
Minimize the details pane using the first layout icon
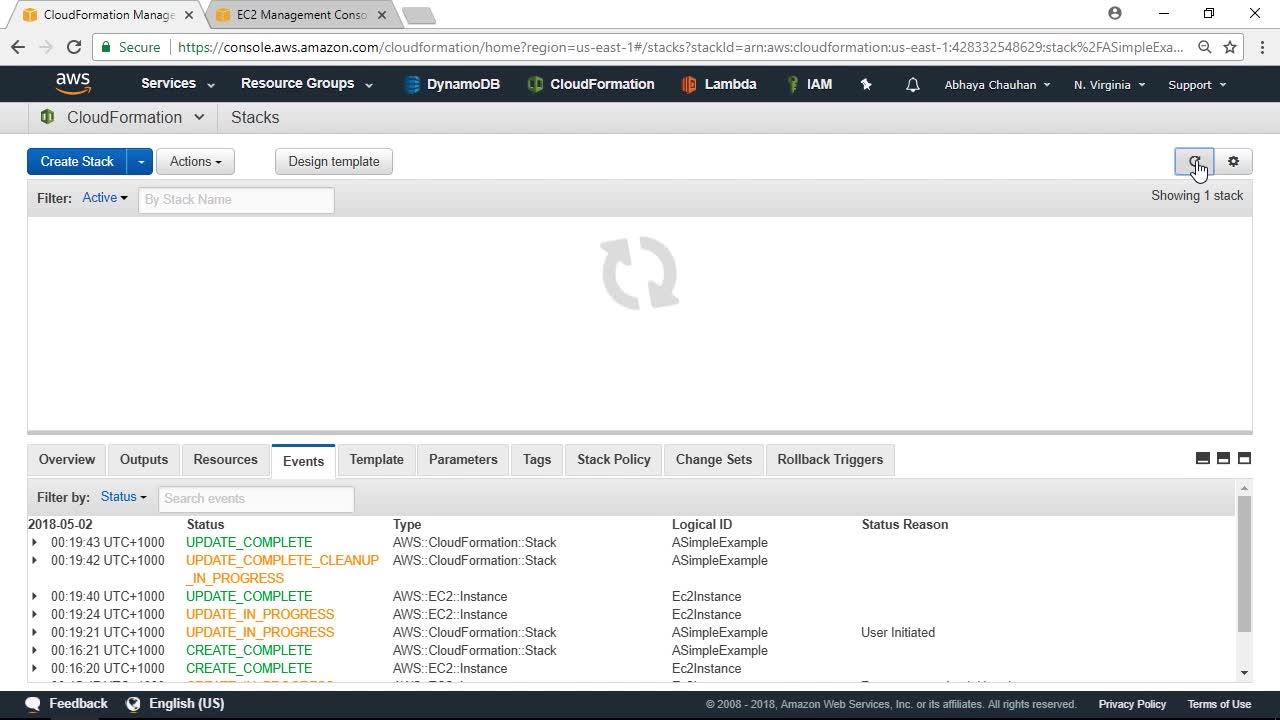[x=1203, y=458]
